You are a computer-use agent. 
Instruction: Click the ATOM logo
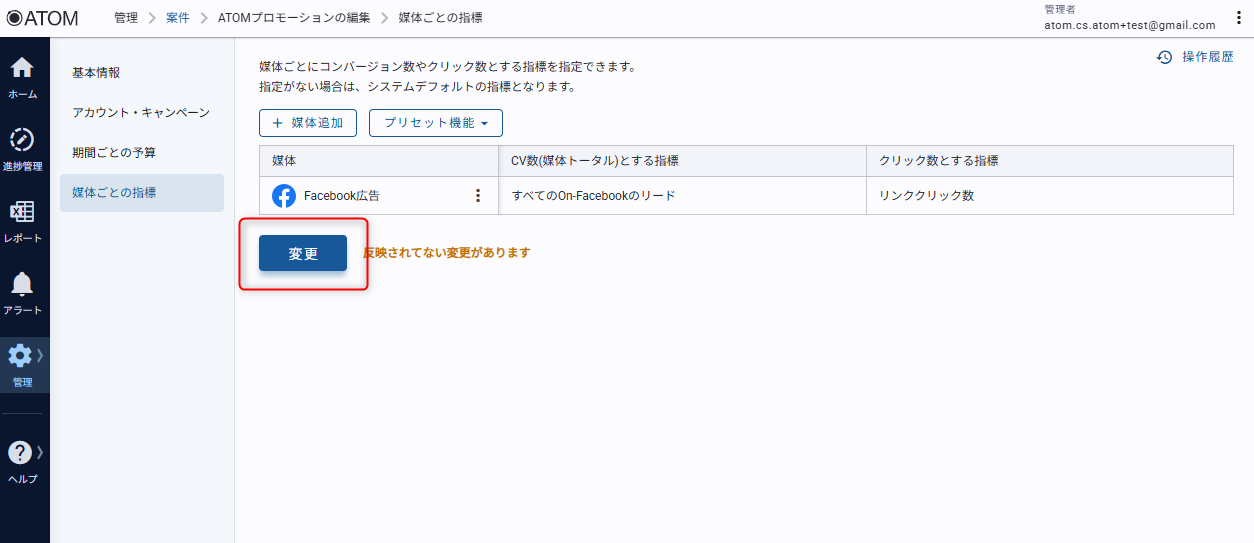pos(42,18)
